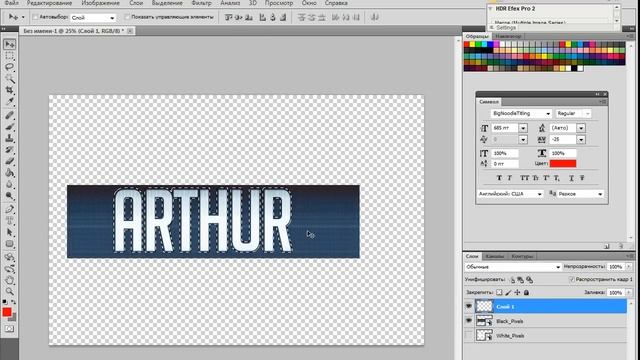640x360 pixels.
Task: Switch to the Навигатор tab
Action: (x=508, y=36)
